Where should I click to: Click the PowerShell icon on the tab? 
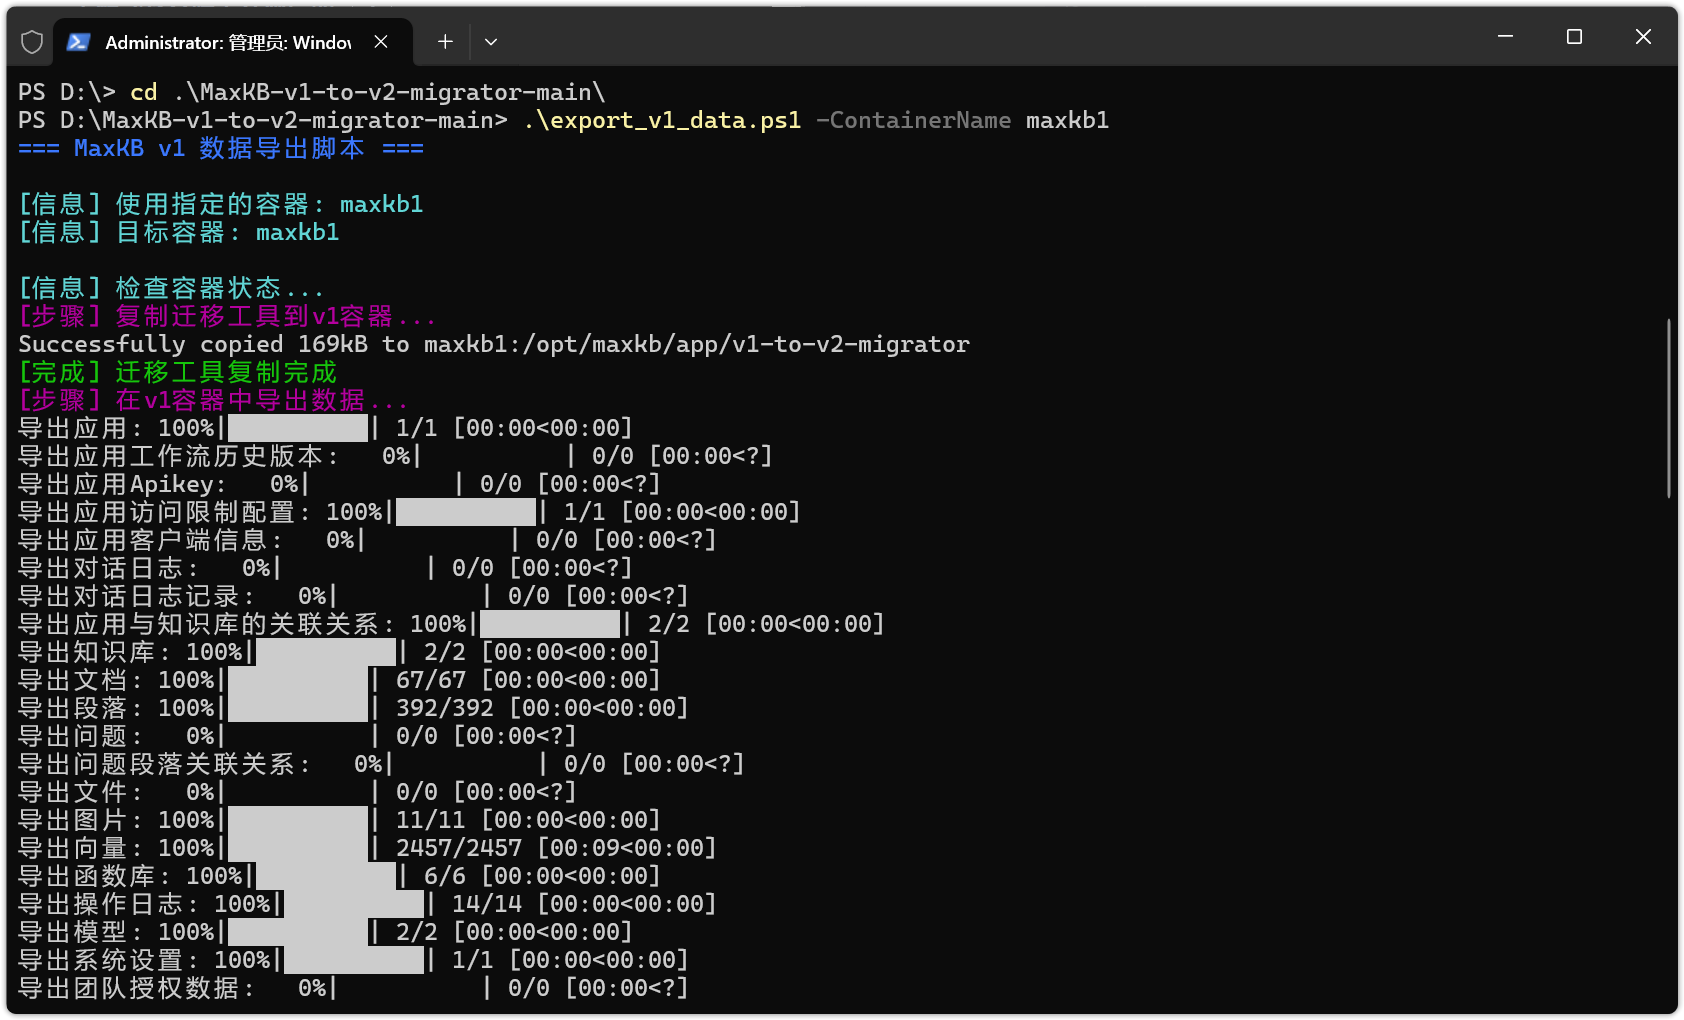79,42
